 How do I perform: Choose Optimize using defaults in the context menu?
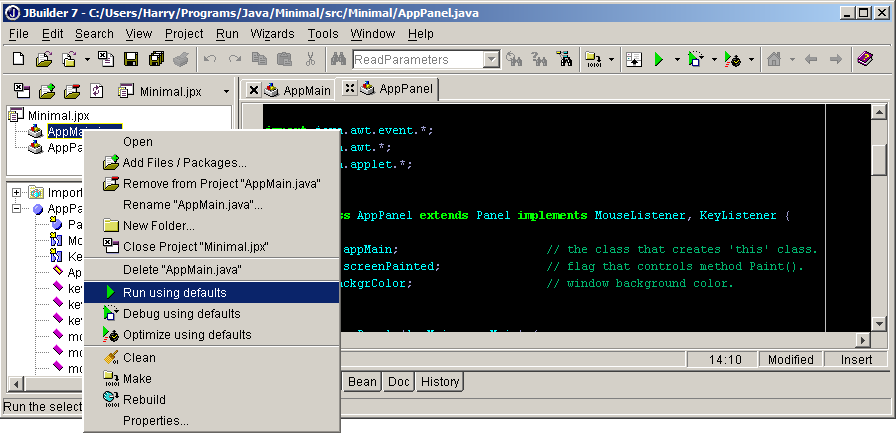212,335
